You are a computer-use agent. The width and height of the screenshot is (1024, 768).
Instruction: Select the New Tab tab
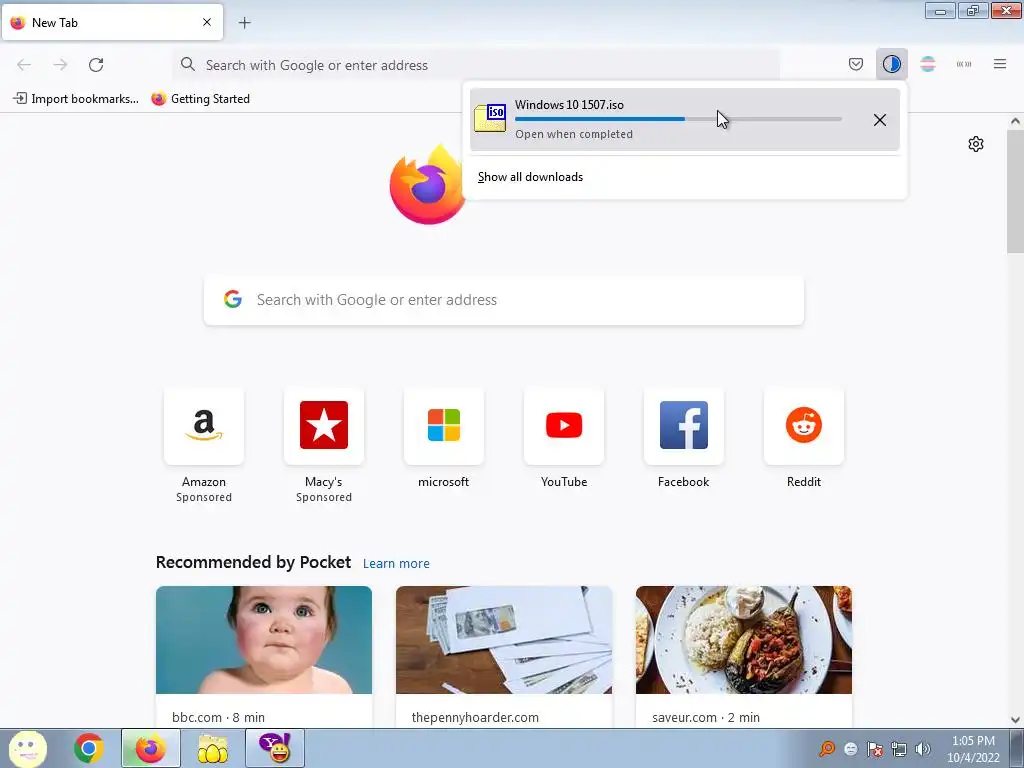click(x=112, y=22)
